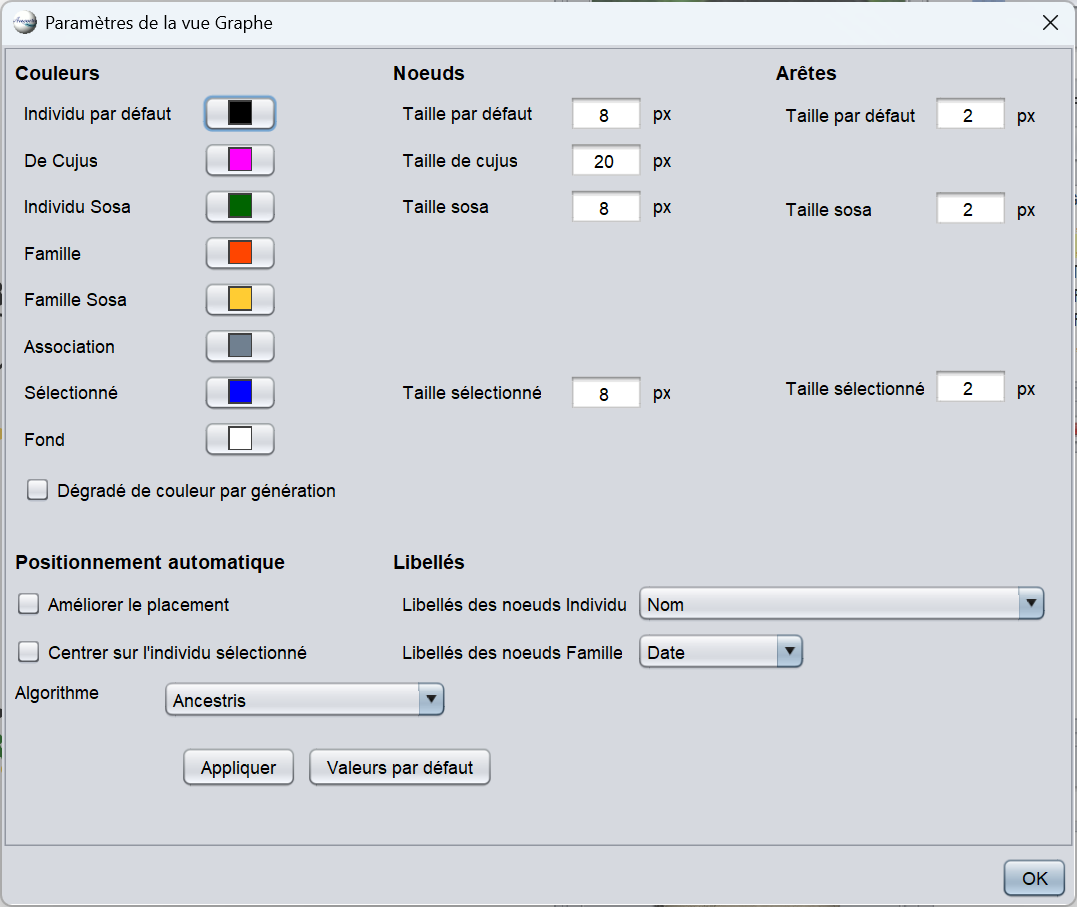Click the Appliquer button
The width and height of the screenshot is (1077, 907).
coord(238,768)
